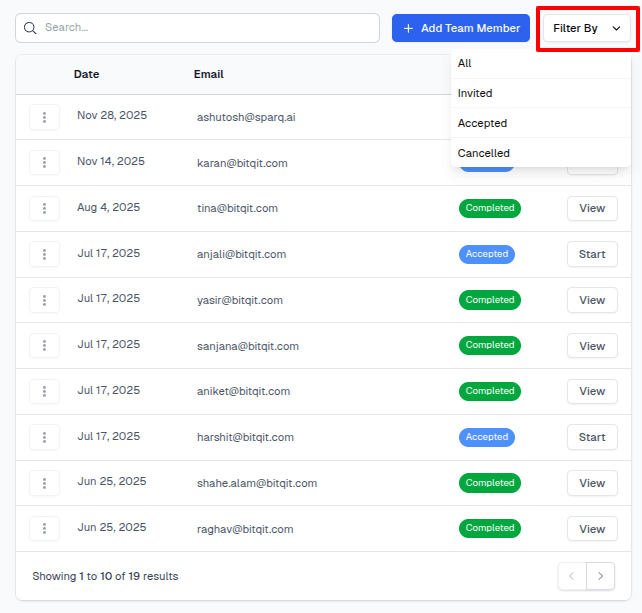Choose Accepted filter option
Screen dimensions: 642x613
pos(540,123)
